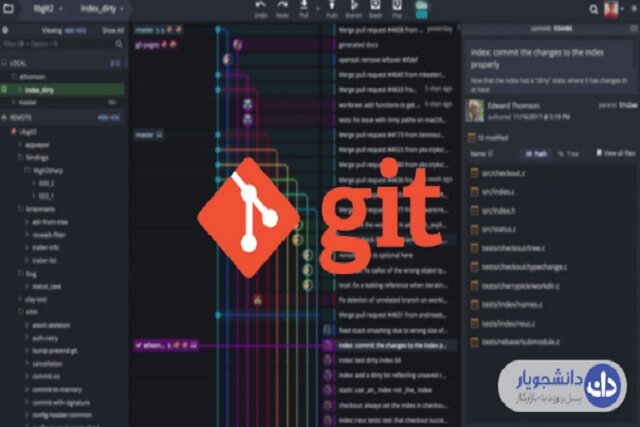Viewport: 640px width, 427px height.
Task: Click the Redo toolbar icon
Action: [x=282, y=6]
